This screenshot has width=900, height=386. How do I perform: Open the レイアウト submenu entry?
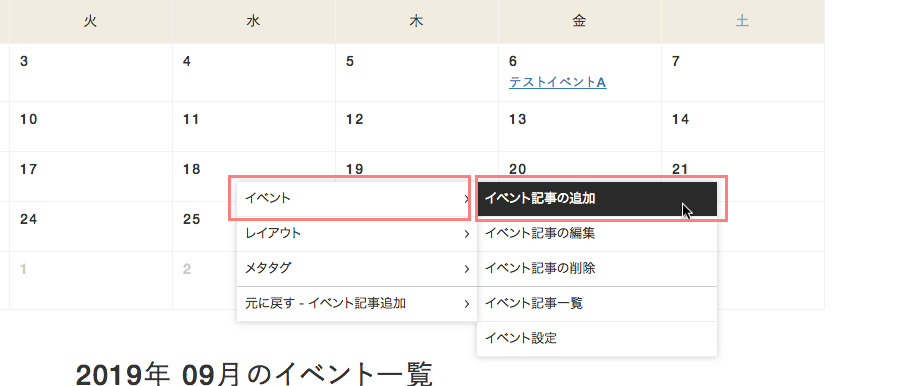356,234
